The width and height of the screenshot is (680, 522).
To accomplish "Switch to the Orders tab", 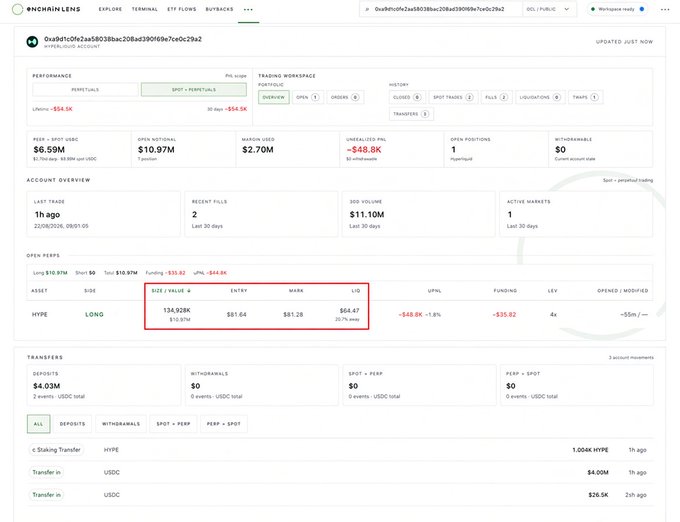I will 345,97.
